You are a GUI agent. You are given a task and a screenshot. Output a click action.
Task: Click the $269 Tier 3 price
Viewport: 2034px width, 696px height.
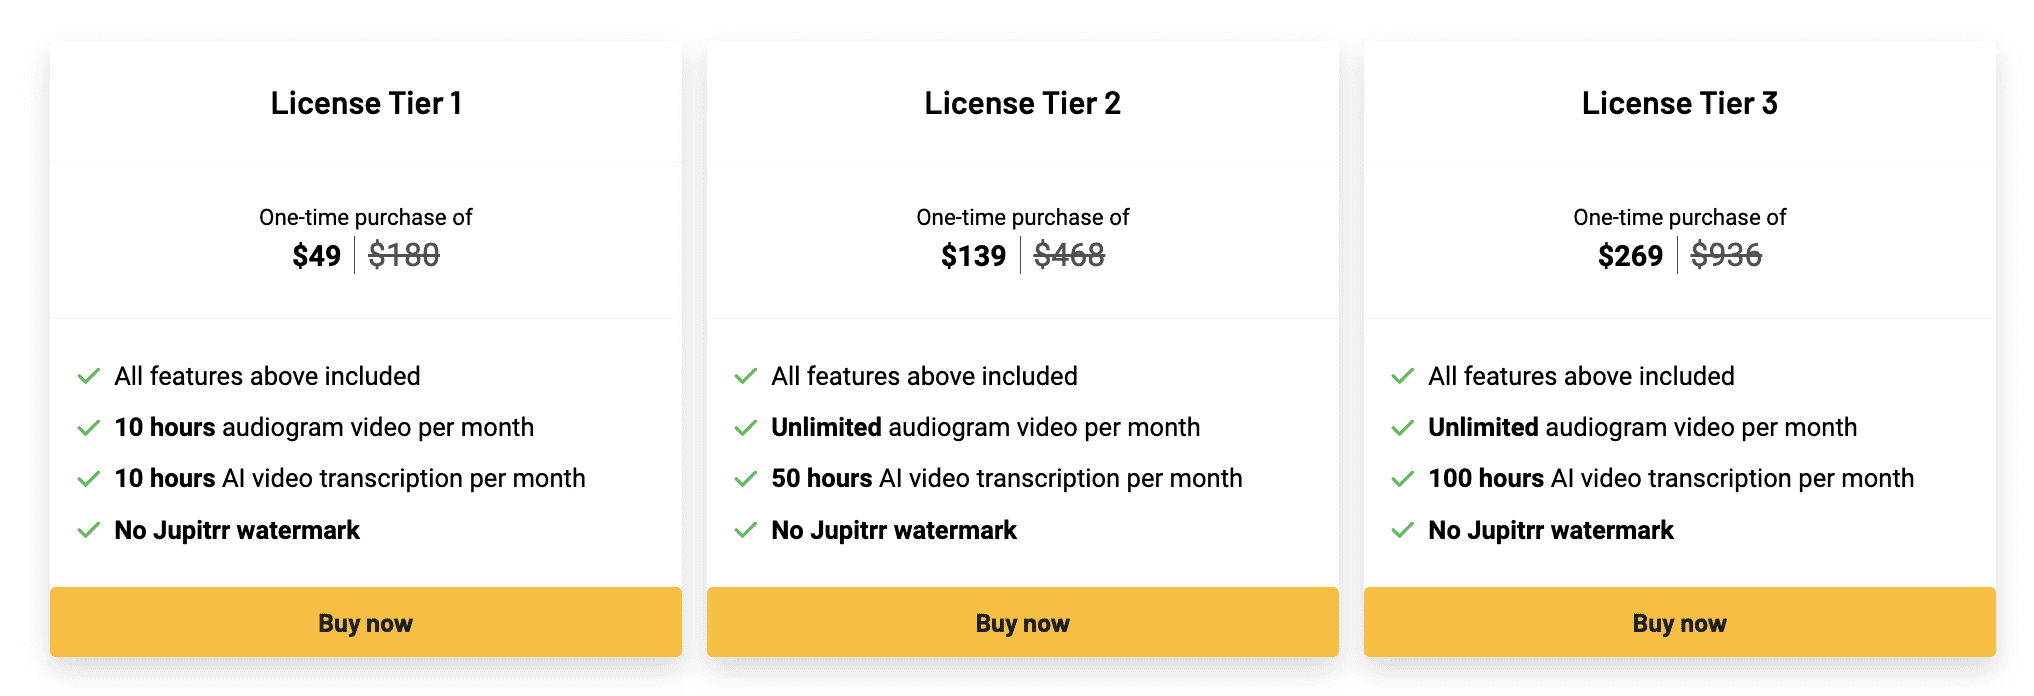coord(1630,256)
